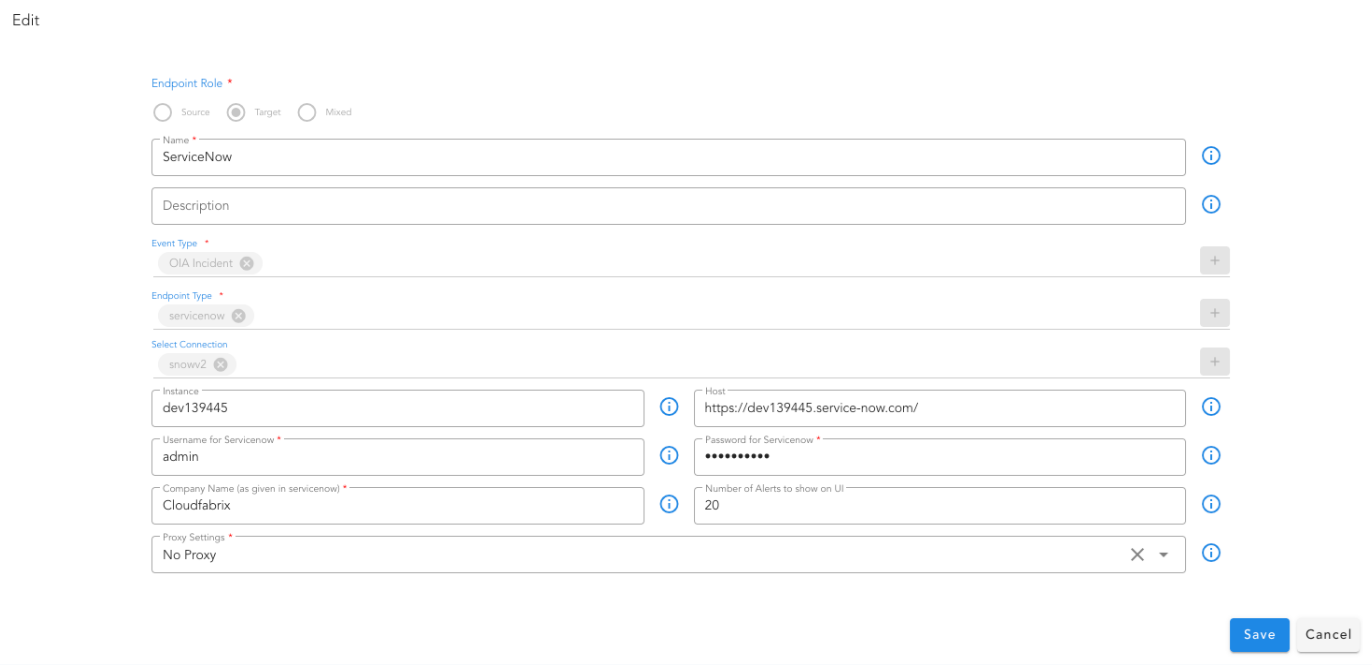Save the endpoint configuration

1259,635
